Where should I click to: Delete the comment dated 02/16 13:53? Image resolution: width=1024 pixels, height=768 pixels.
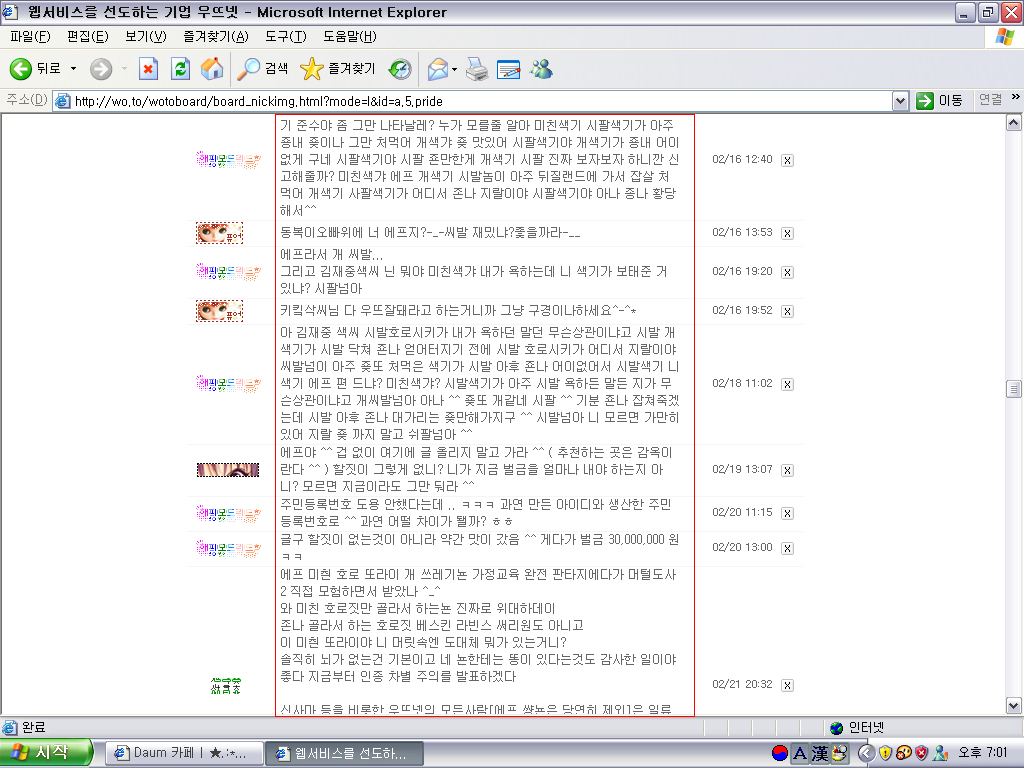[787, 233]
